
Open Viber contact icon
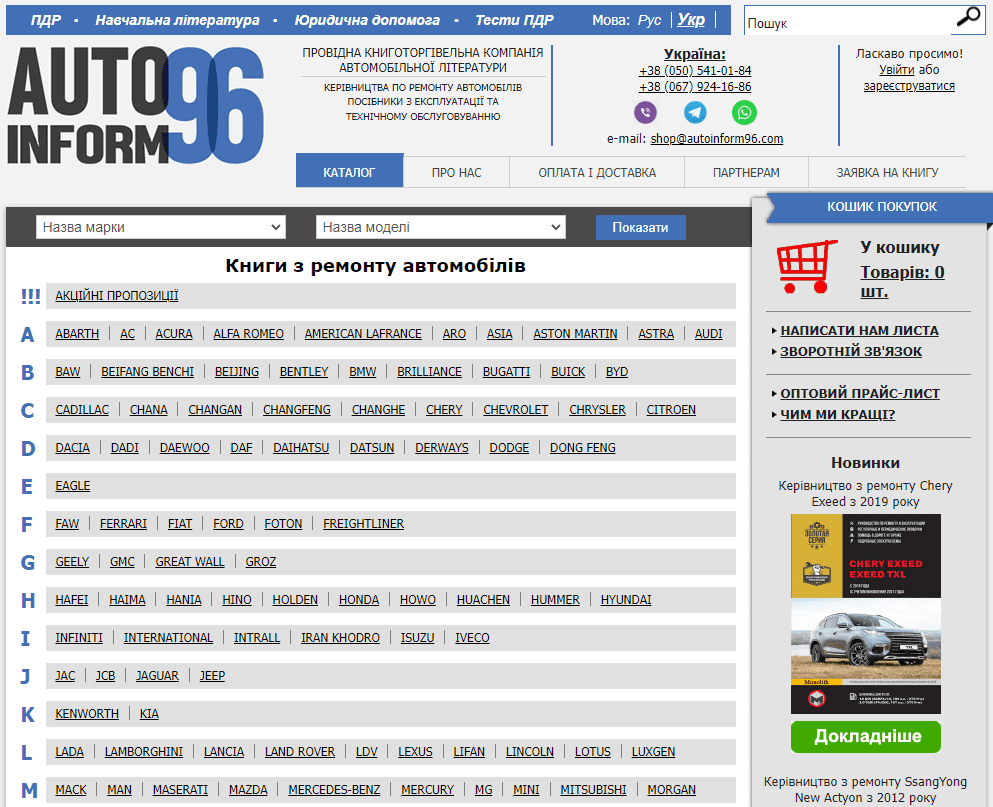pos(645,113)
